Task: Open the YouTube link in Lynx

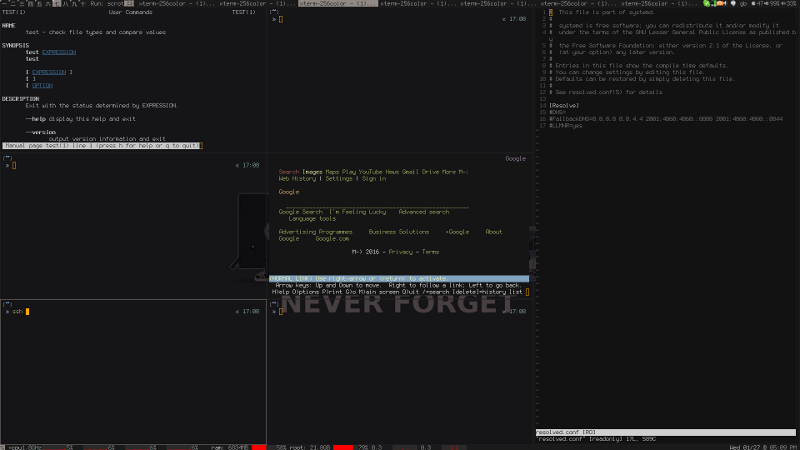Action: [370, 172]
